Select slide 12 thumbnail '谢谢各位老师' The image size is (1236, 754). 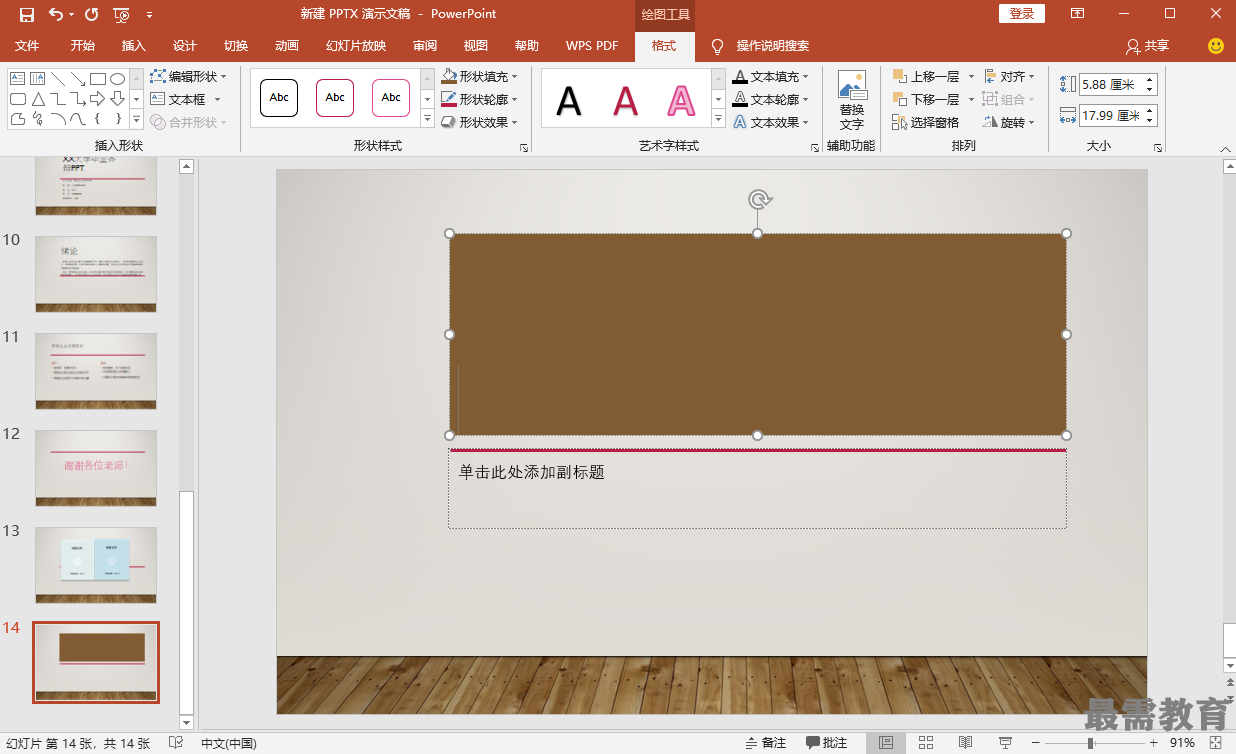(x=96, y=468)
